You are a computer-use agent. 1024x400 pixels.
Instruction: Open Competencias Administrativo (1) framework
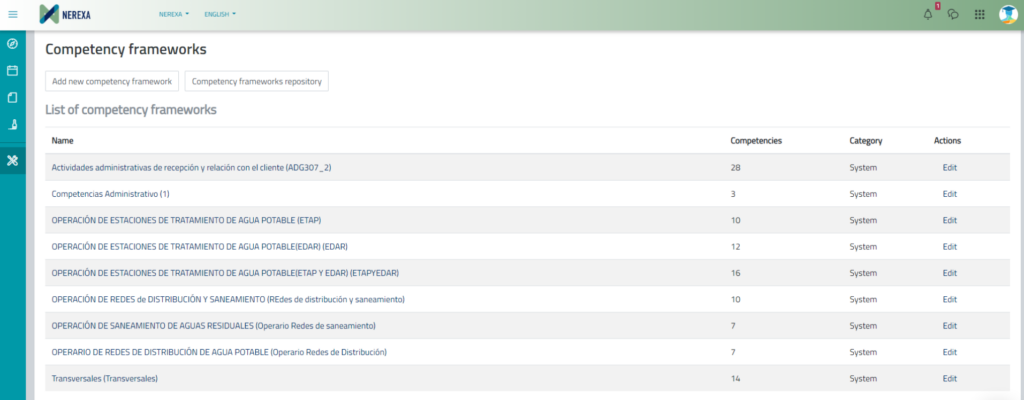coord(111,194)
